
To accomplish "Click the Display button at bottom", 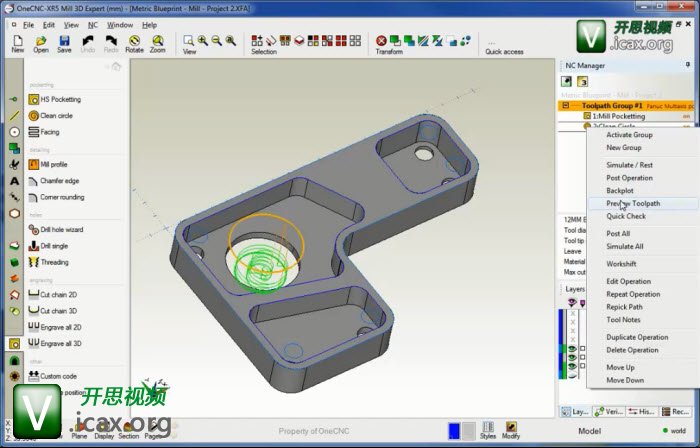I will pyautogui.click(x=104, y=431).
